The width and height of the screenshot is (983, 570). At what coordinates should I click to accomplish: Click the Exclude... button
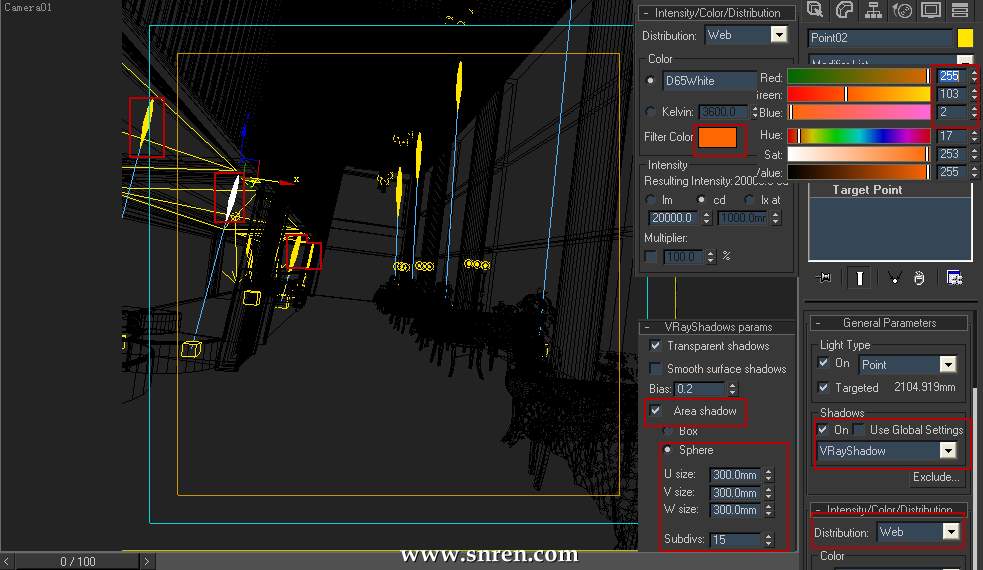tap(935, 477)
